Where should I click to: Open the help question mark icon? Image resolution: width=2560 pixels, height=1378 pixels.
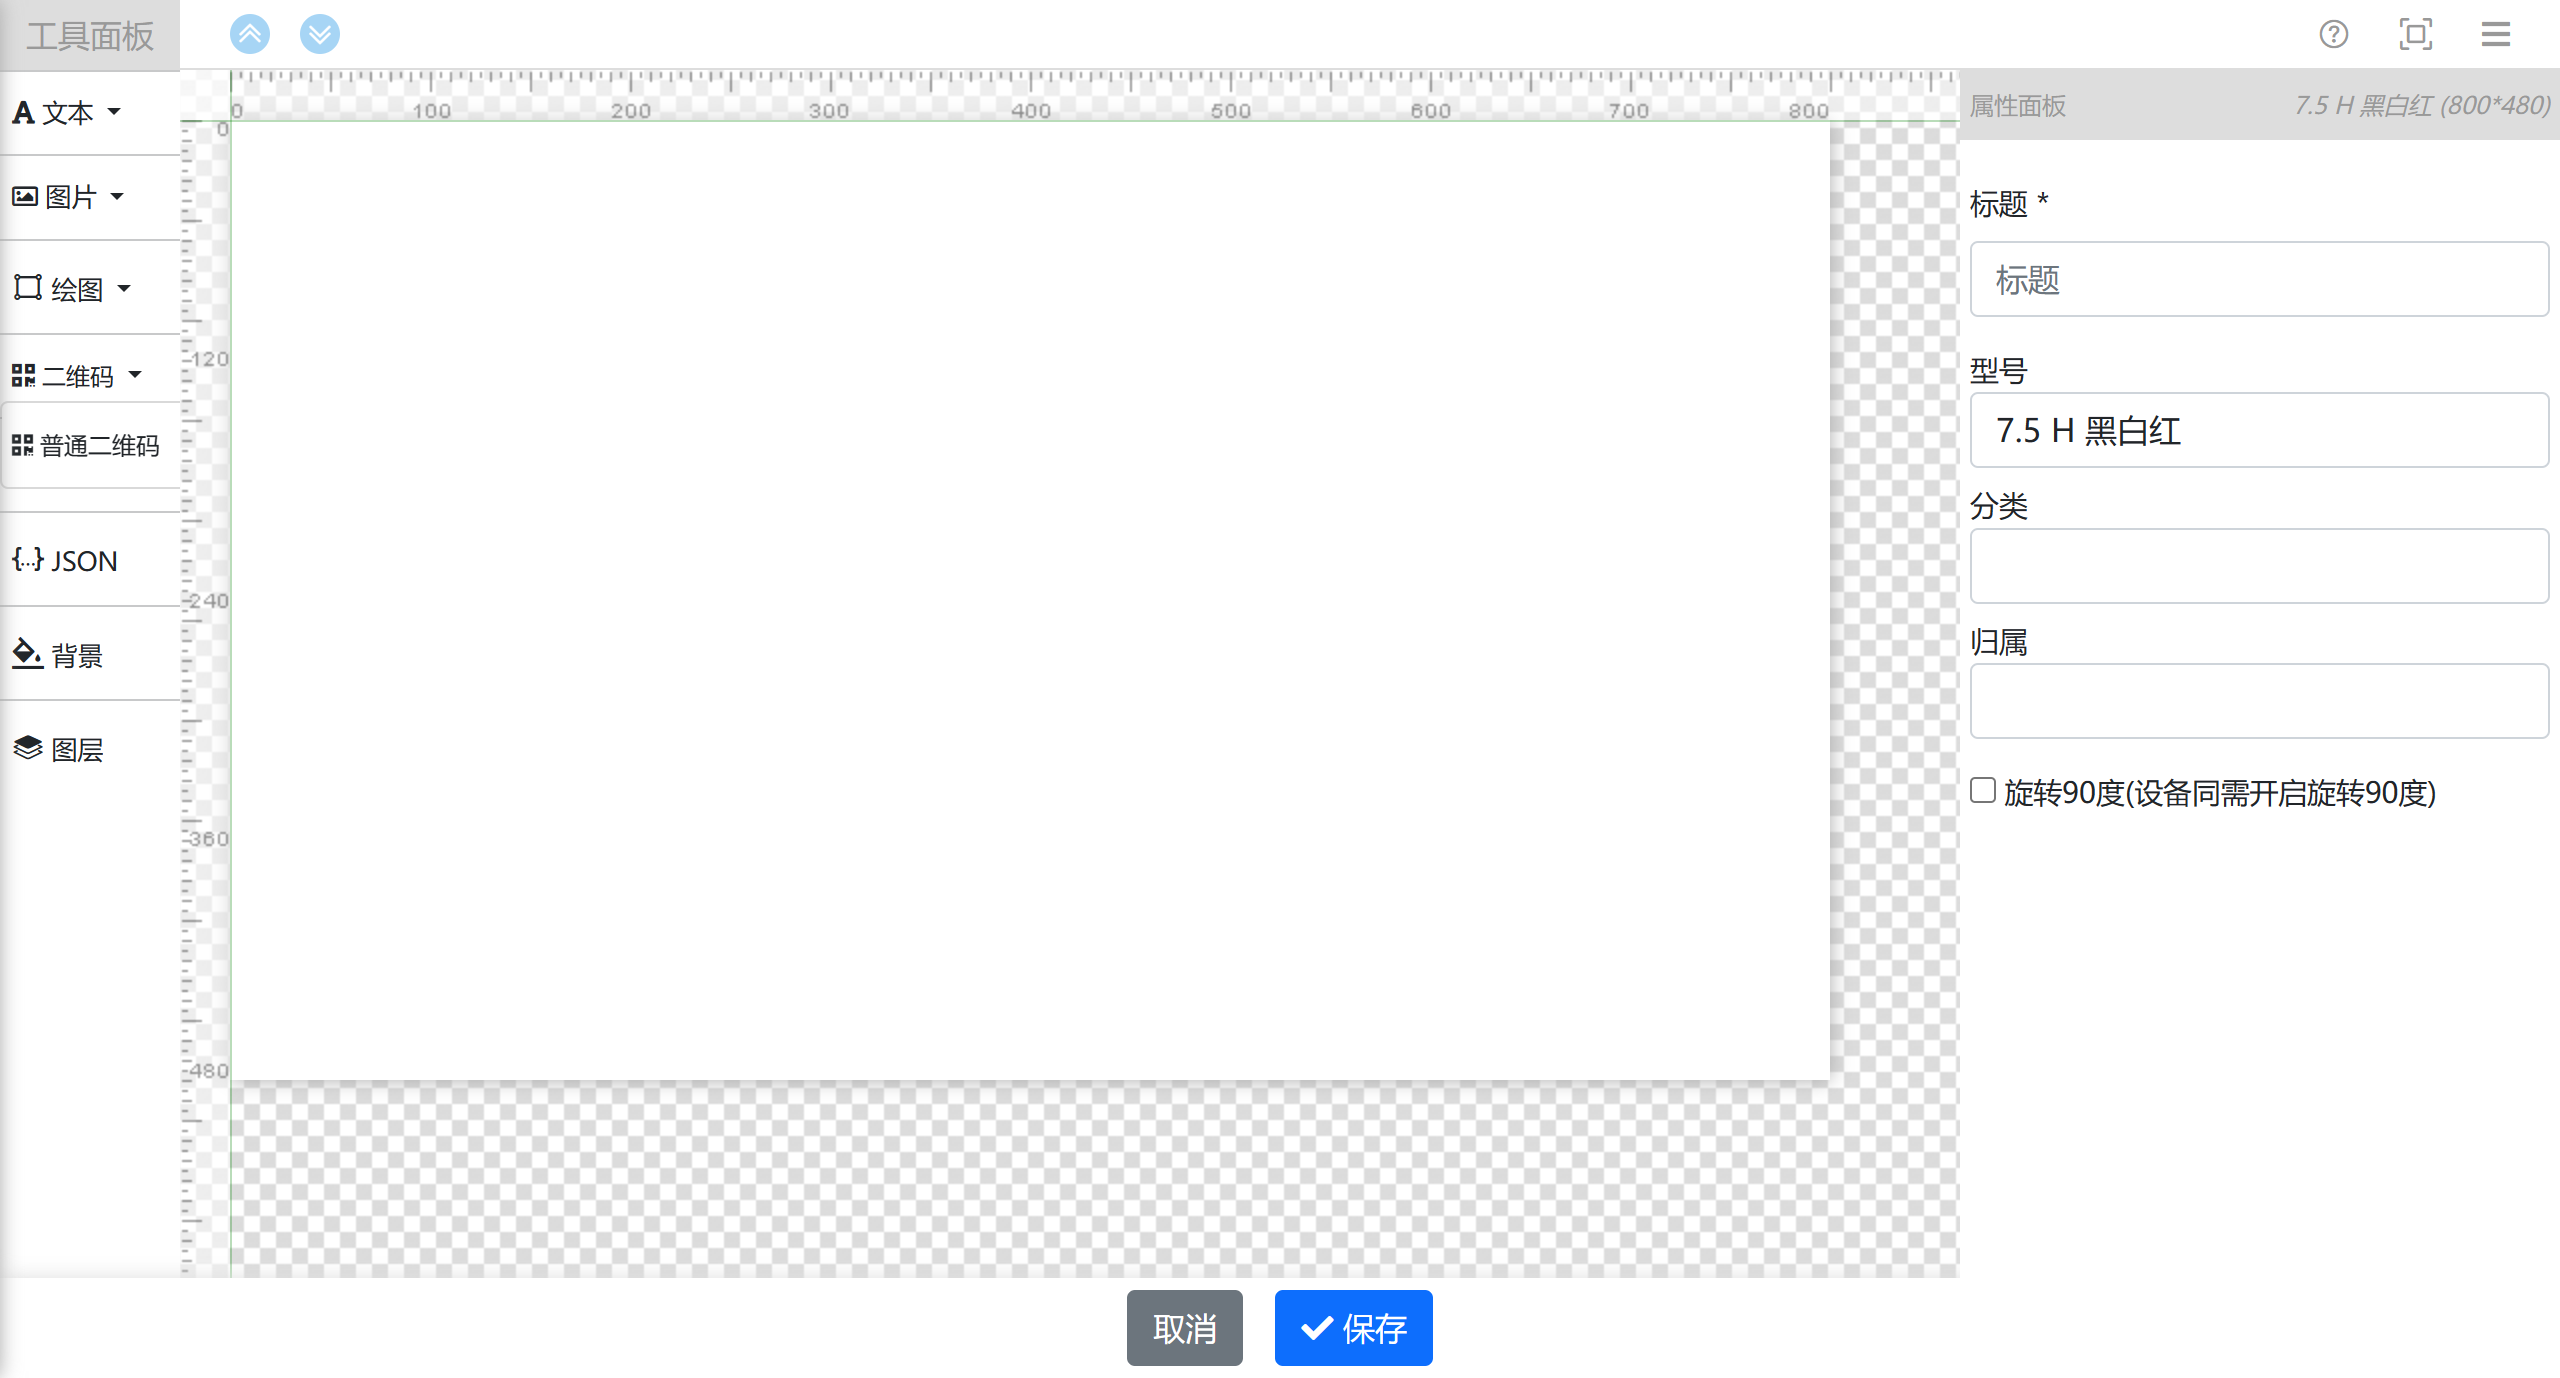(2334, 34)
